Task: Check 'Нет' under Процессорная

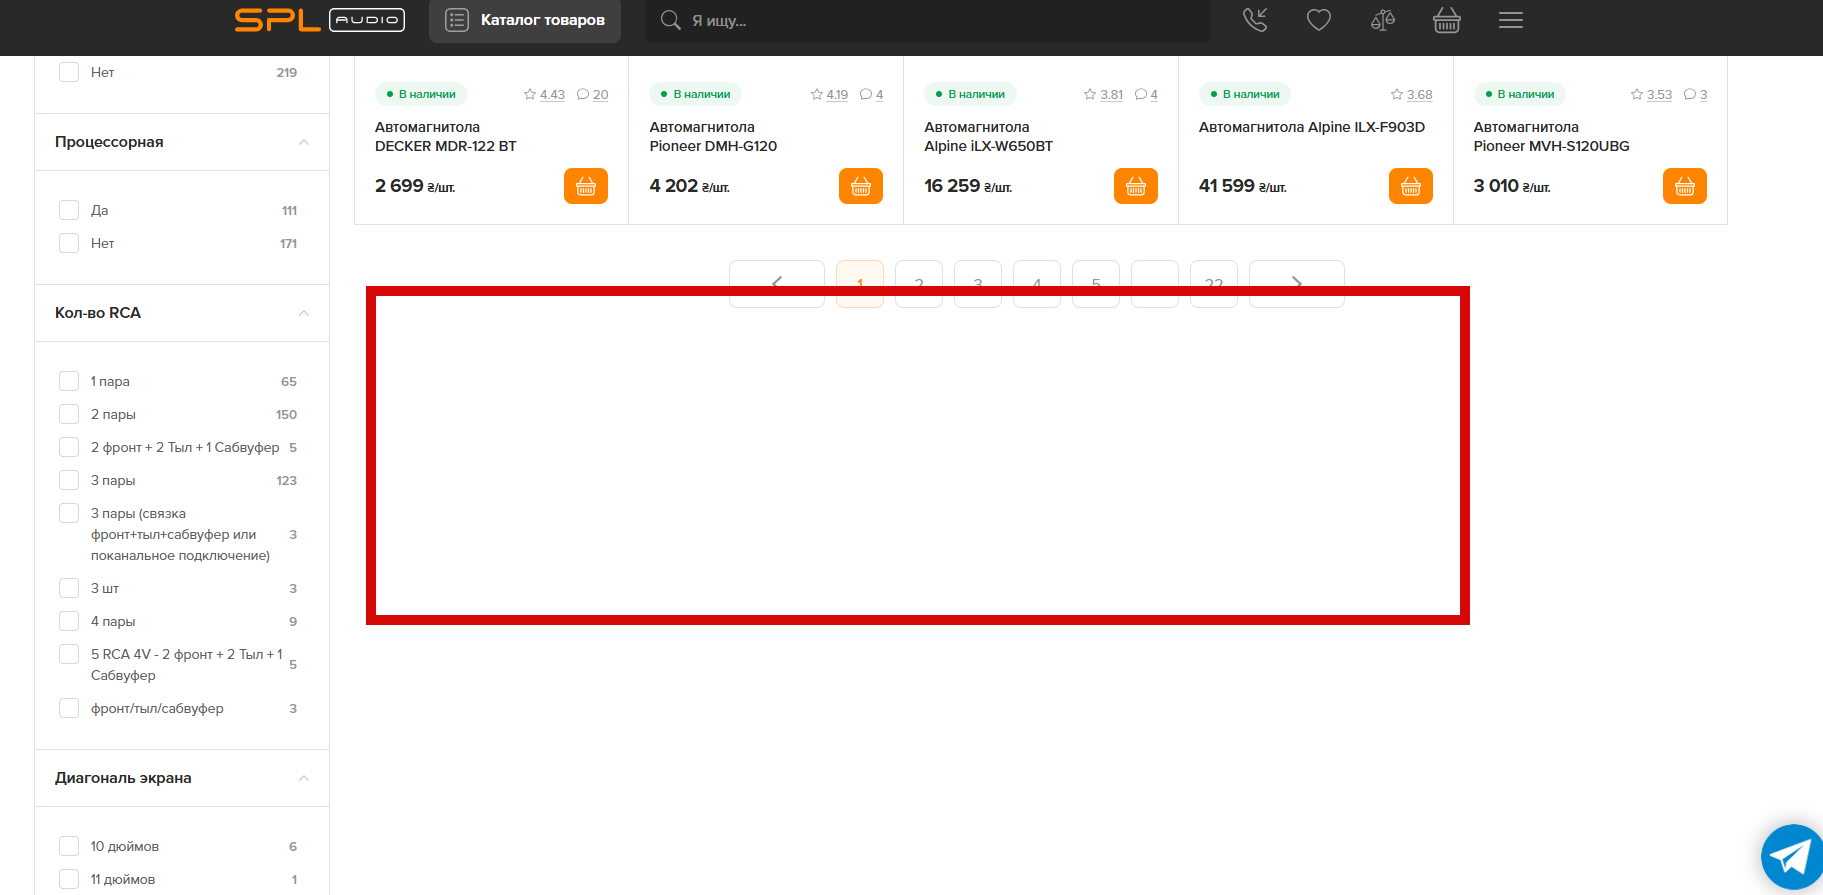Action: pos(69,243)
